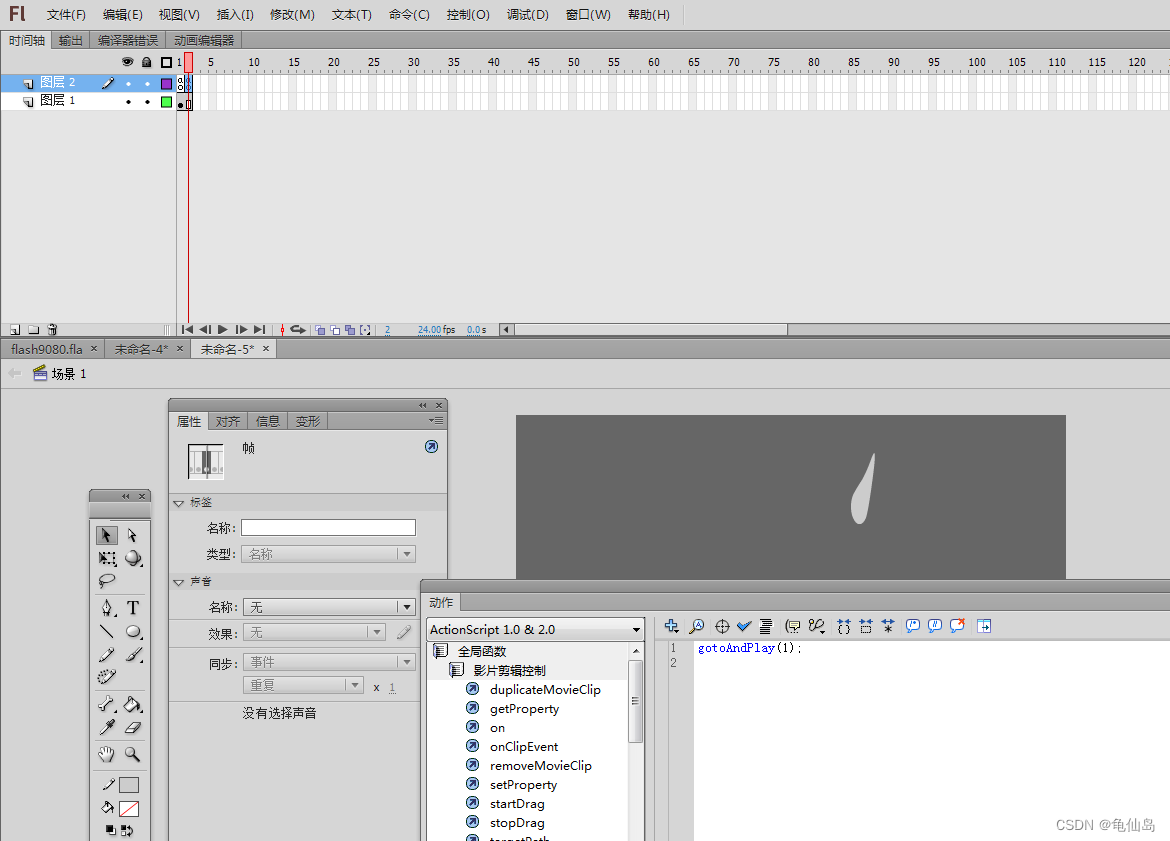
Task: Toggle purple outline square of 图层 2
Action: pos(166,84)
